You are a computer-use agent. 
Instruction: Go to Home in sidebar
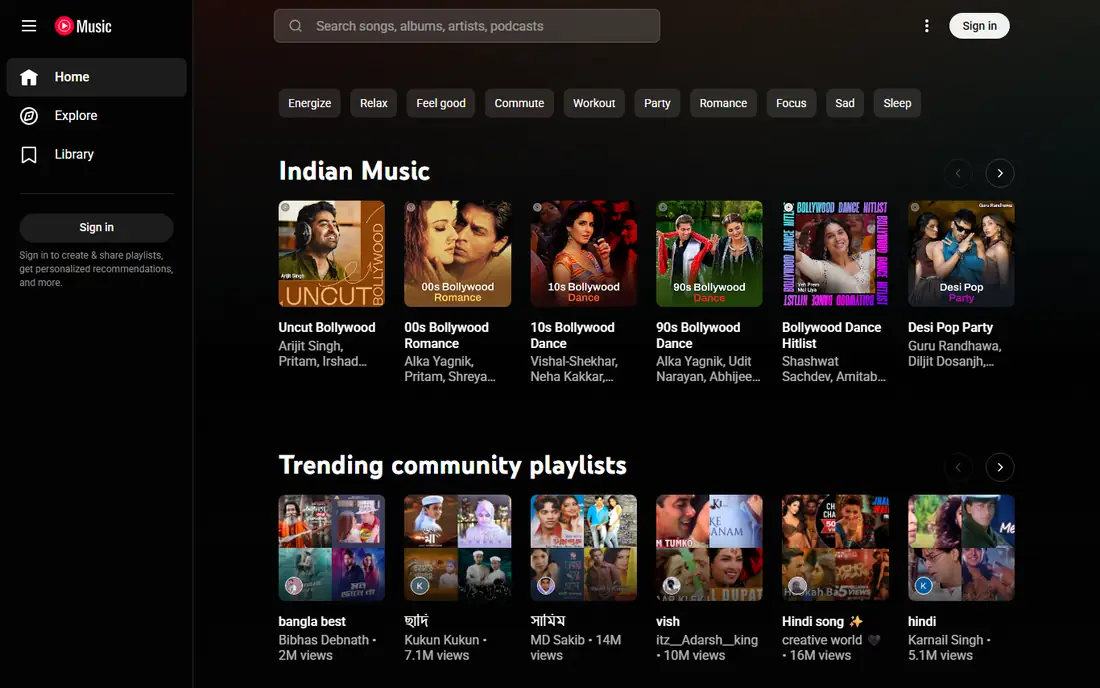coord(96,77)
